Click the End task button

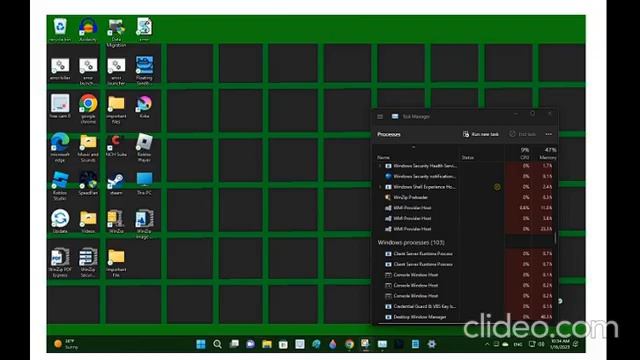click(x=523, y=134)
